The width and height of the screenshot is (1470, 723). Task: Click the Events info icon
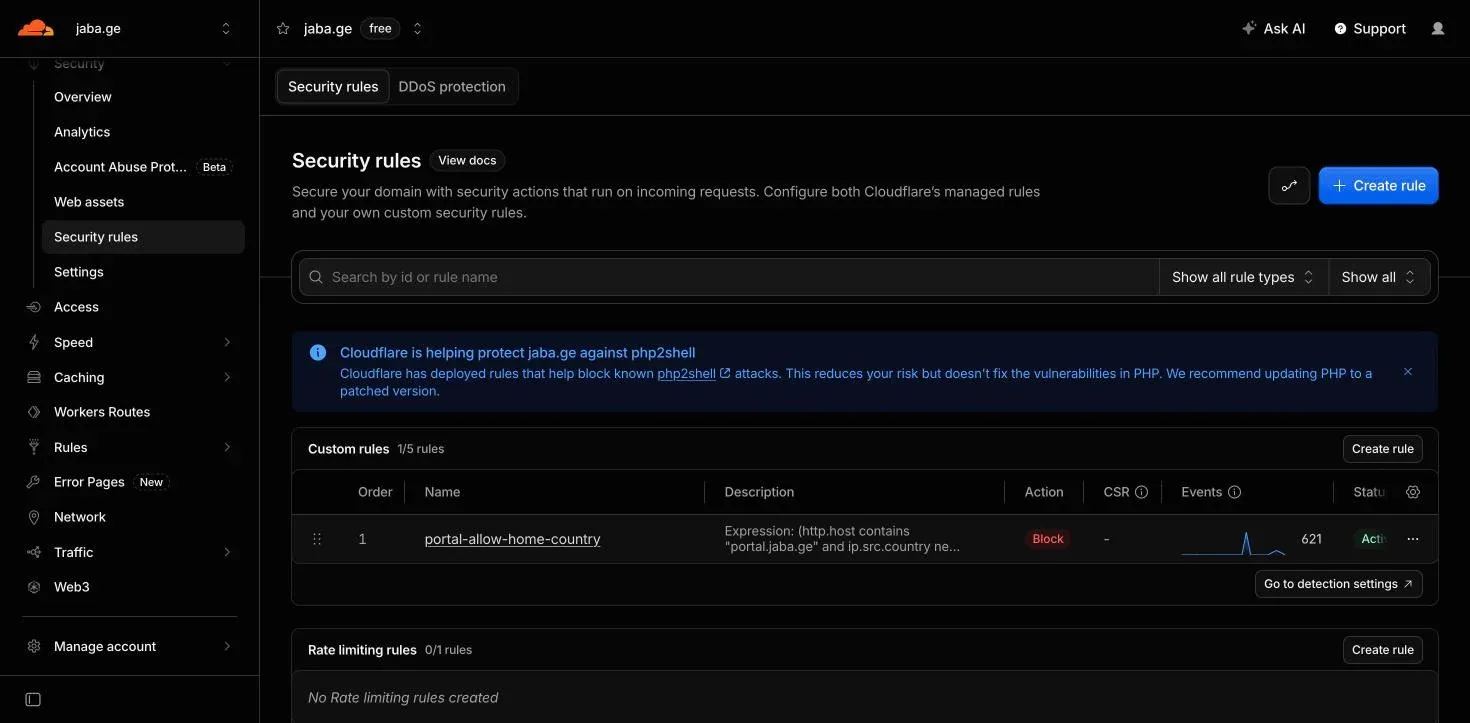pos(1234,492)
